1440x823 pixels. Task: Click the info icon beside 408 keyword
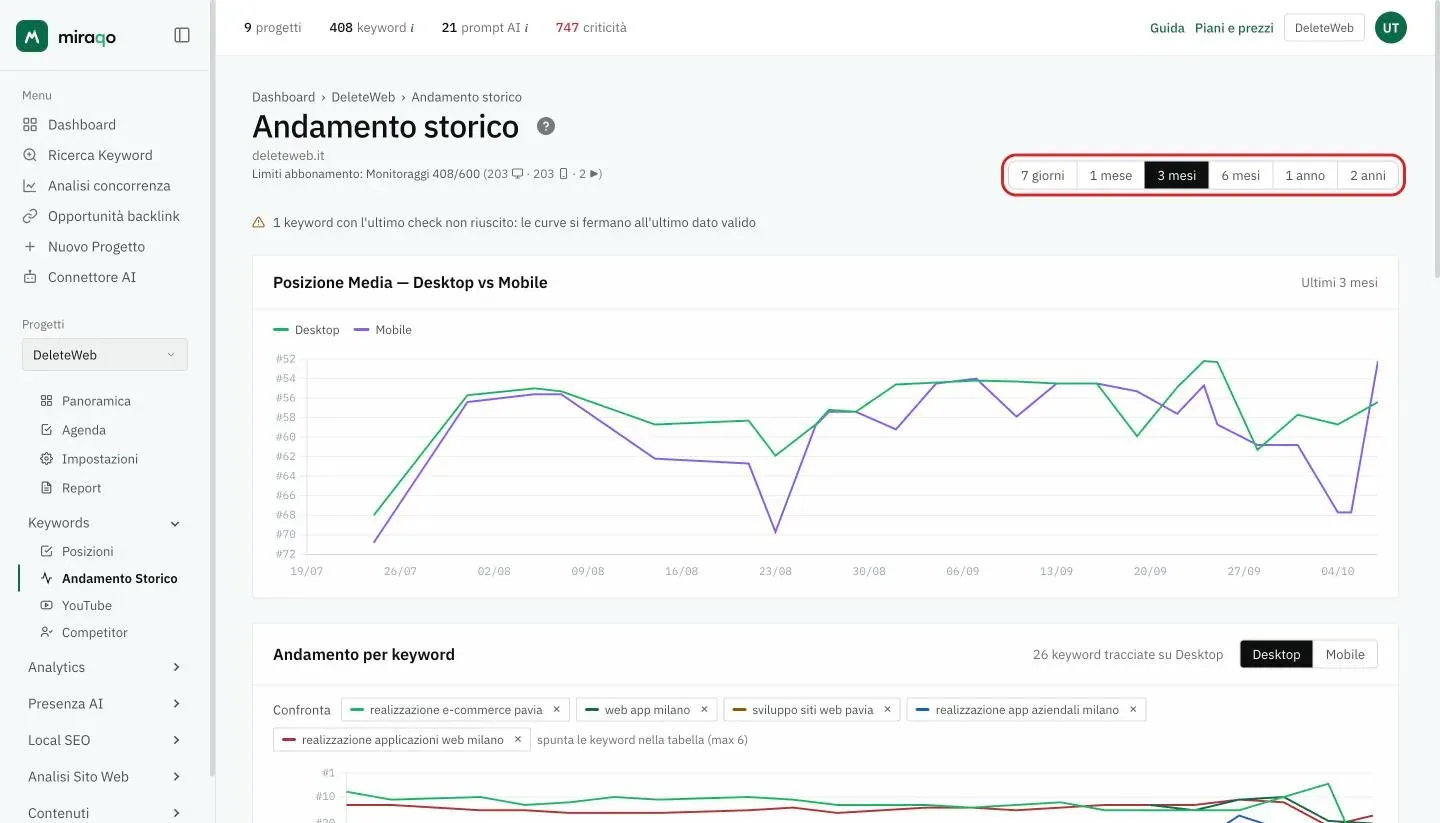pos(412,28)
